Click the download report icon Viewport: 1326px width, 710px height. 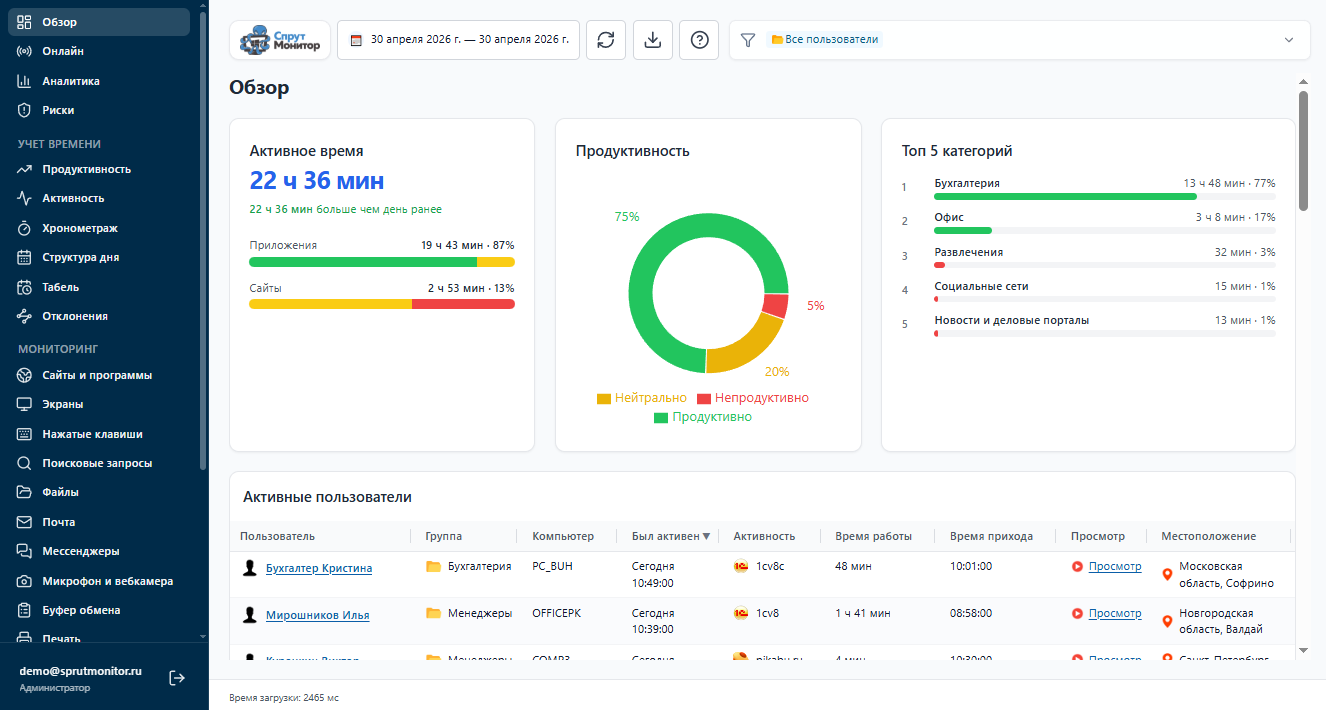pos(653,40)
